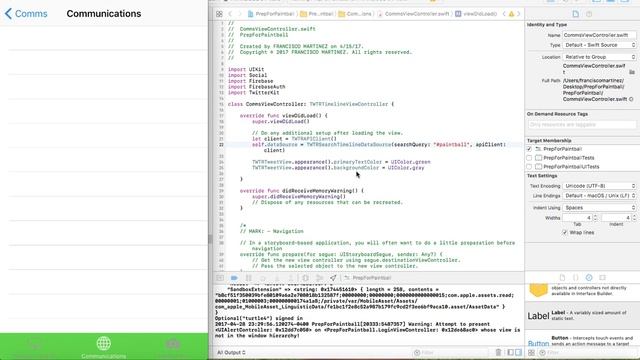Click the Tab width stepper
640x360 pixels.
click(595, 218)
